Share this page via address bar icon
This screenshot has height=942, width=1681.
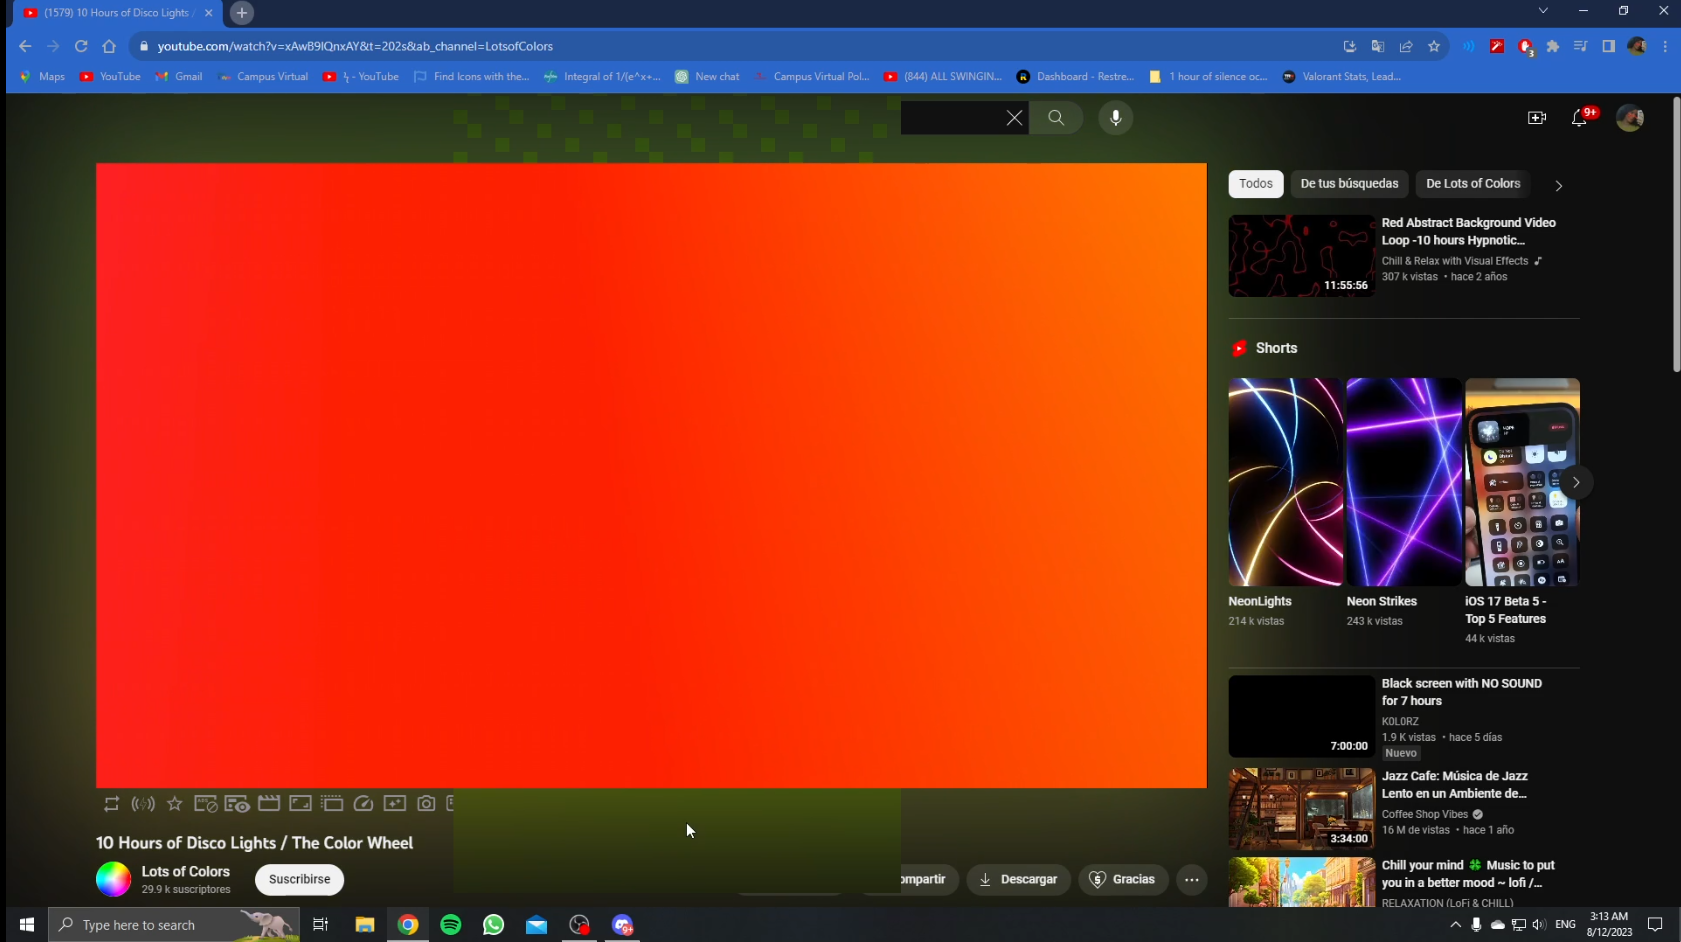pos(1406,46)
